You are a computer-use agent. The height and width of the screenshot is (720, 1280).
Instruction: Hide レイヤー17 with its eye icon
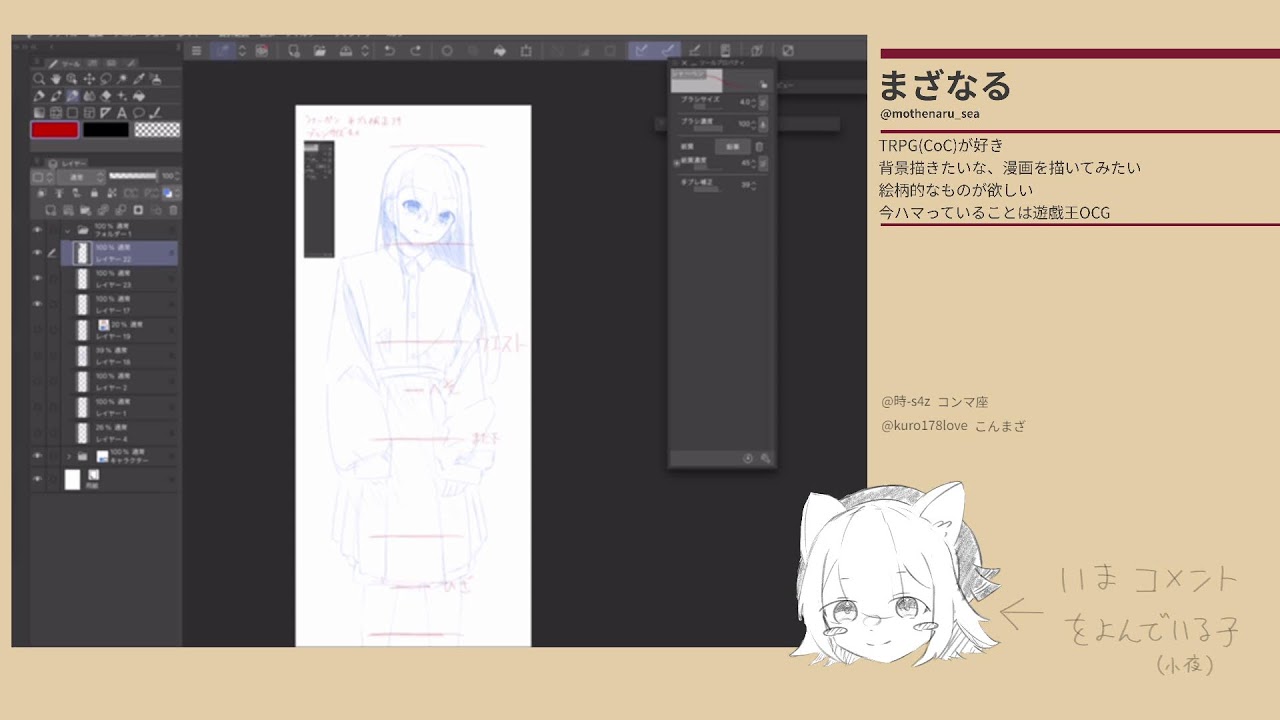click(x=38, y=303)
